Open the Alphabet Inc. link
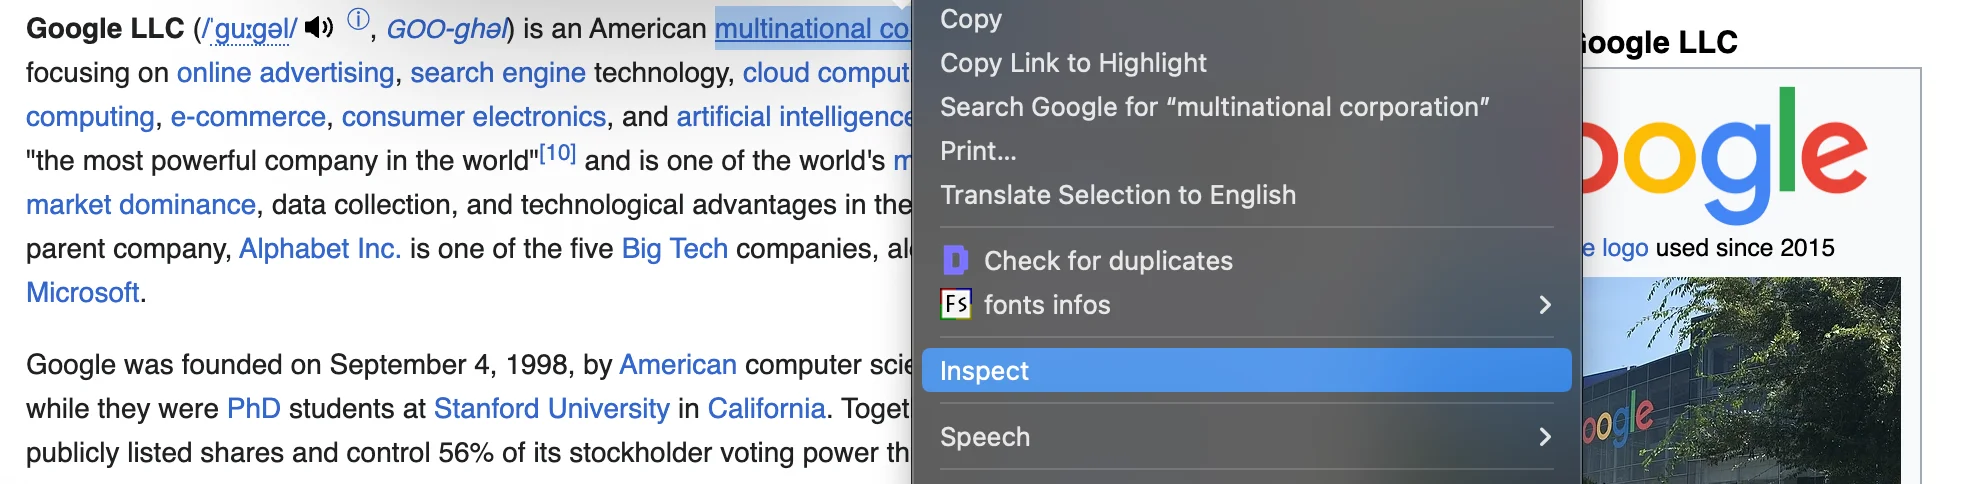 tap(320, 249)
